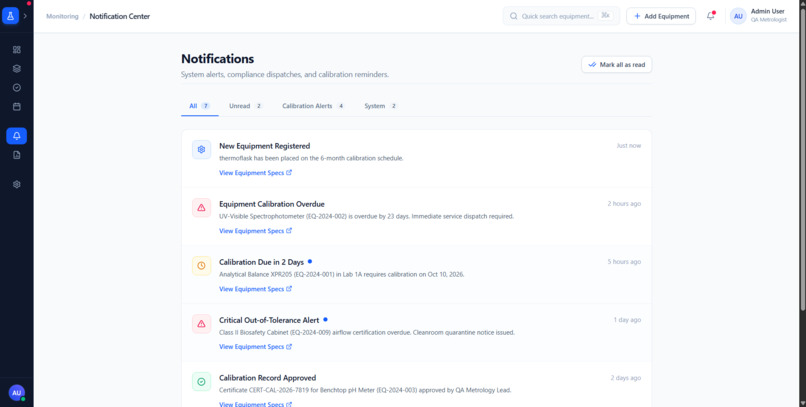The width and height of the screenshot is (806, 407).
Task: Click the Equipment Calibration Overdue warning icon
Action: coord(202,208)
